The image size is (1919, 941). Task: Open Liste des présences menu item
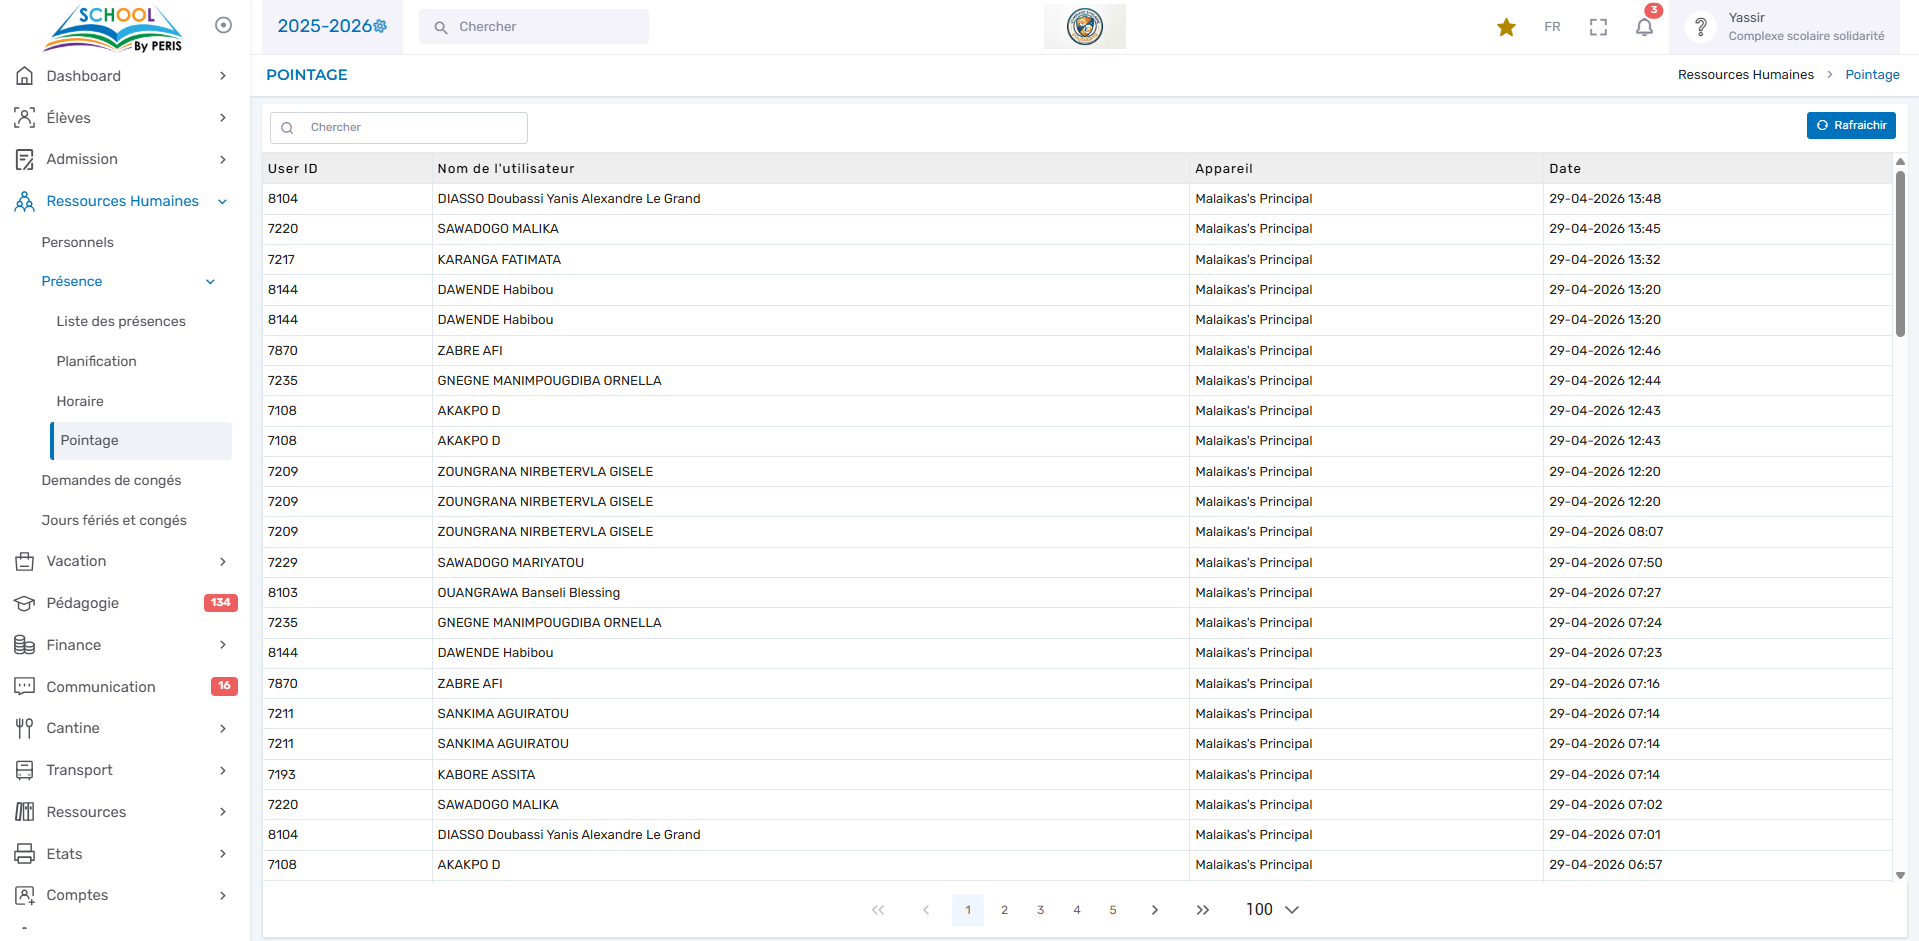[x=121, y=321]
